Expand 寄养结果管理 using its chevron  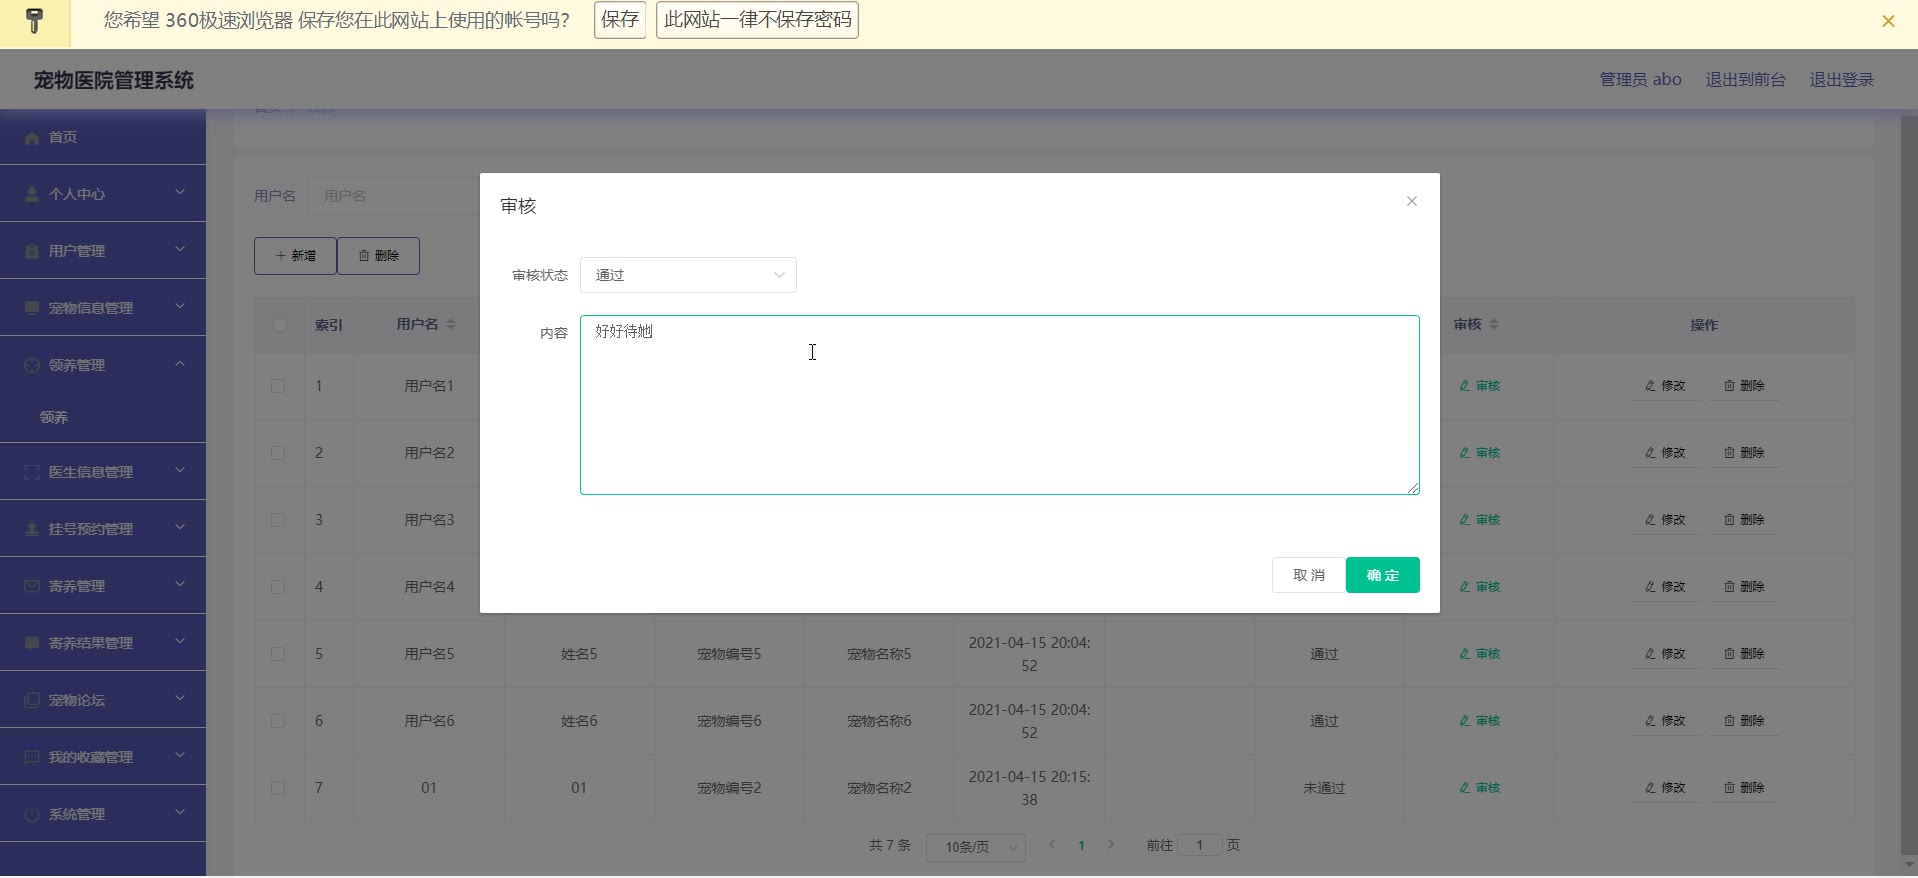click(180, 641)
